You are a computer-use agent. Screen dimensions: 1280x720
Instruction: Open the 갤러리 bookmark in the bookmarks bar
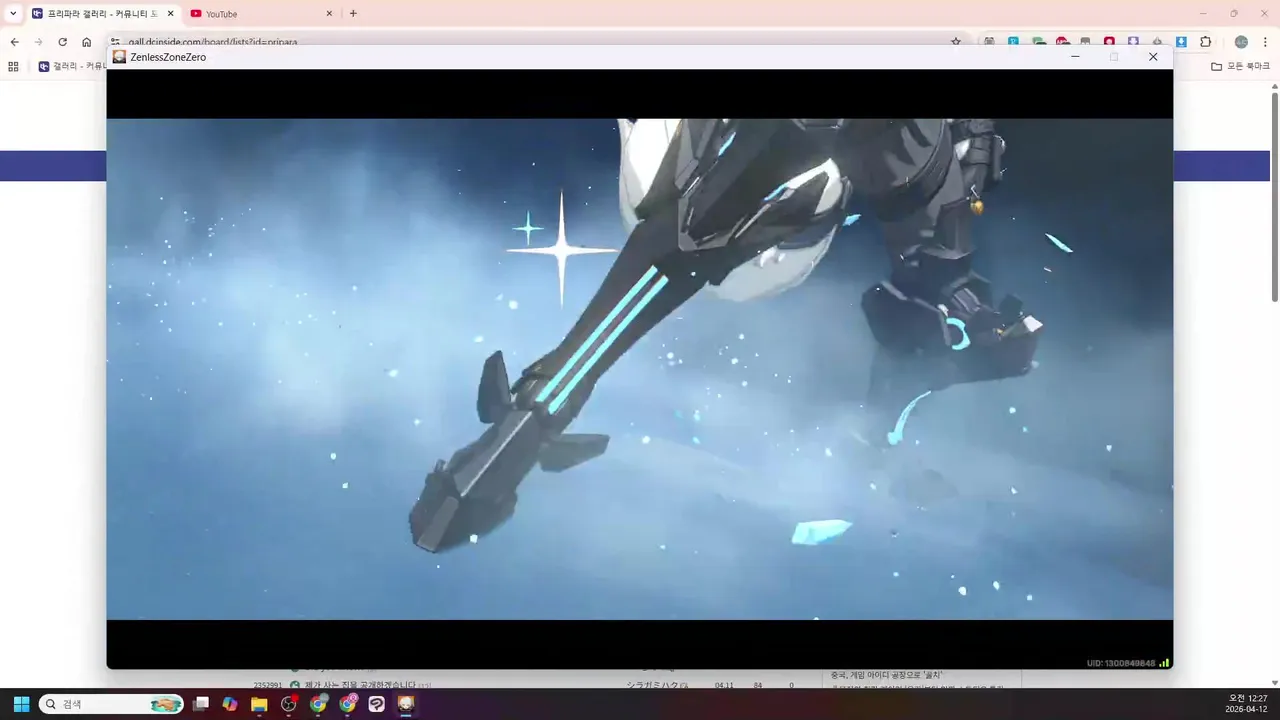tap(72, 66)
